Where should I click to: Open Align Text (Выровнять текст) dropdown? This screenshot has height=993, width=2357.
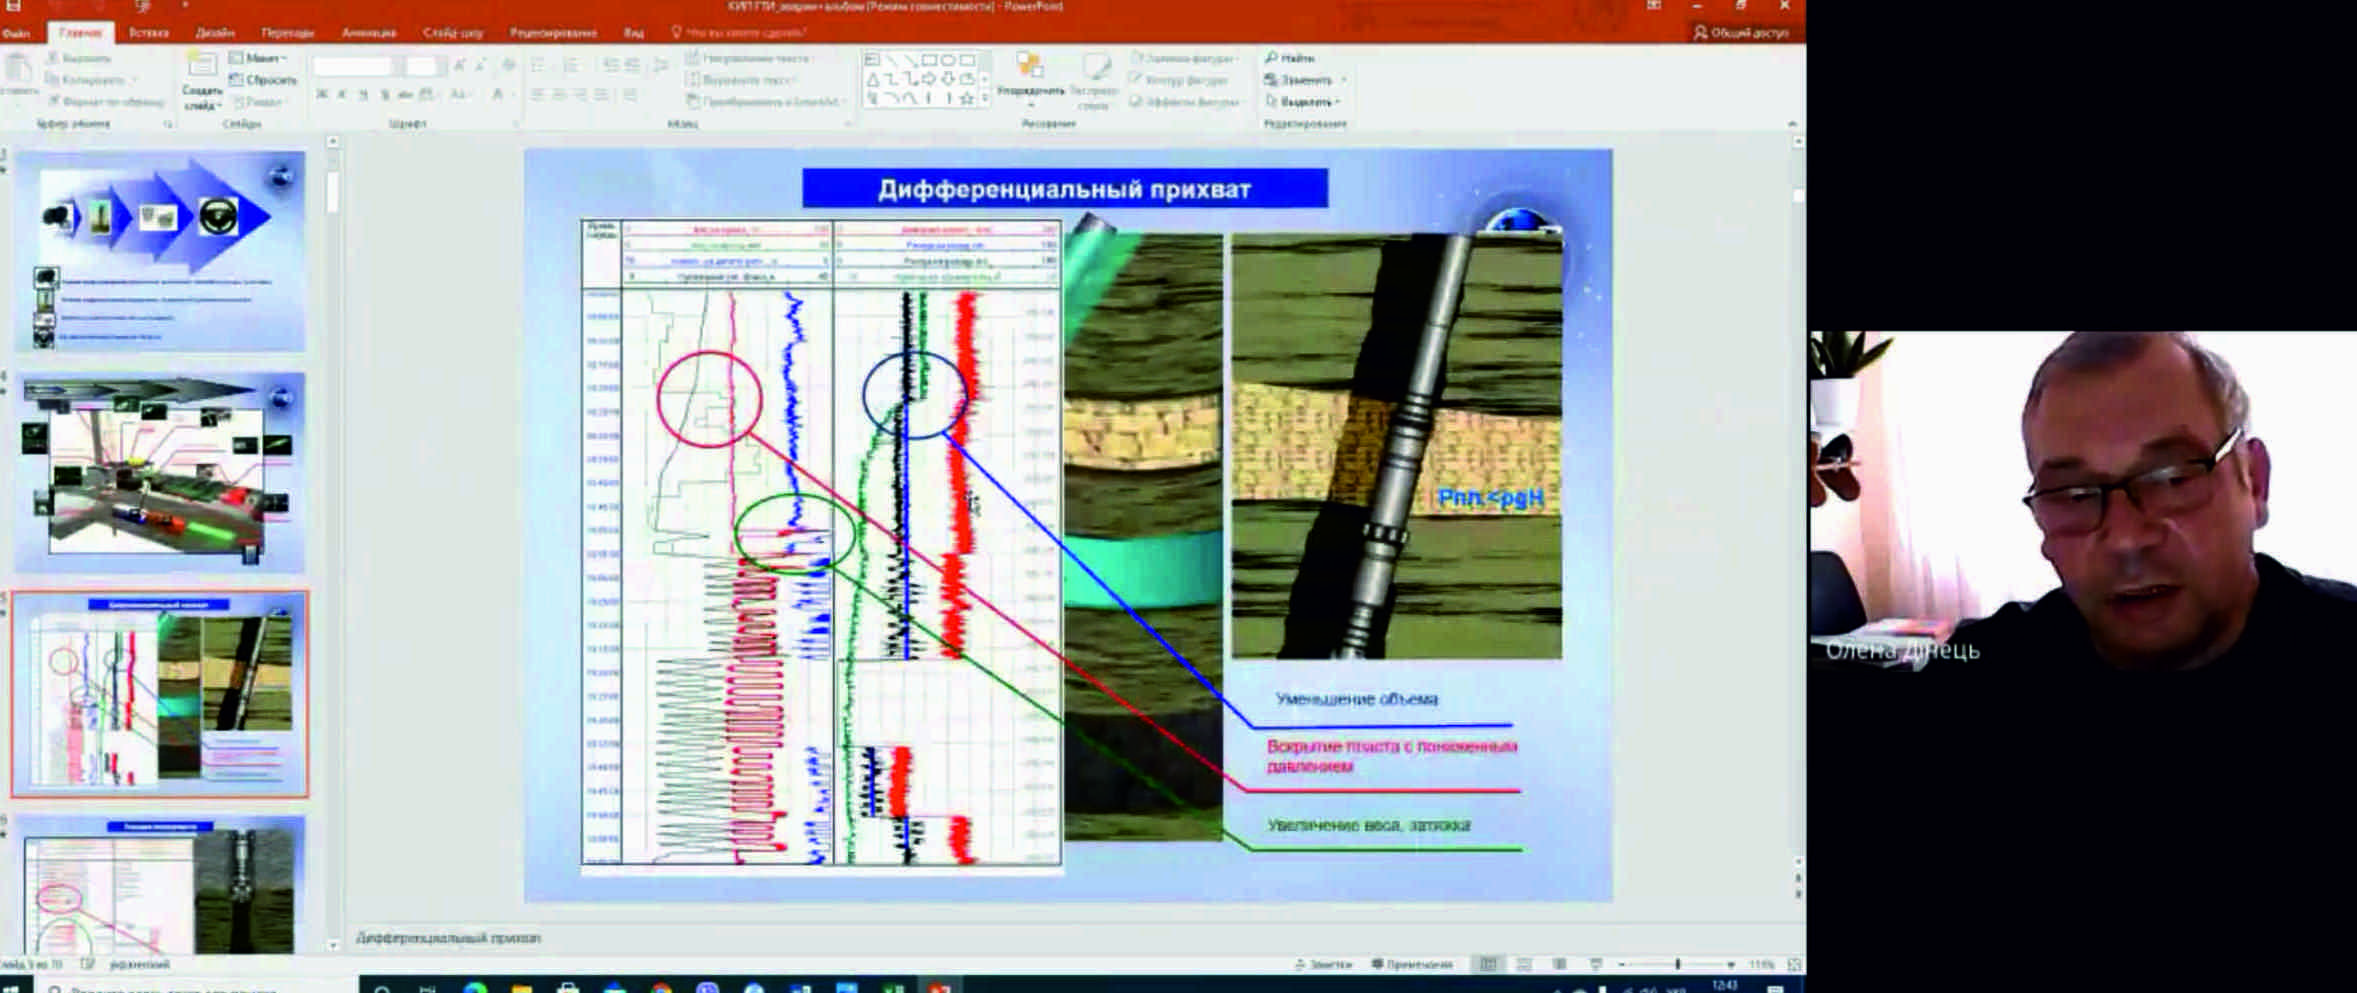point(742,80)
